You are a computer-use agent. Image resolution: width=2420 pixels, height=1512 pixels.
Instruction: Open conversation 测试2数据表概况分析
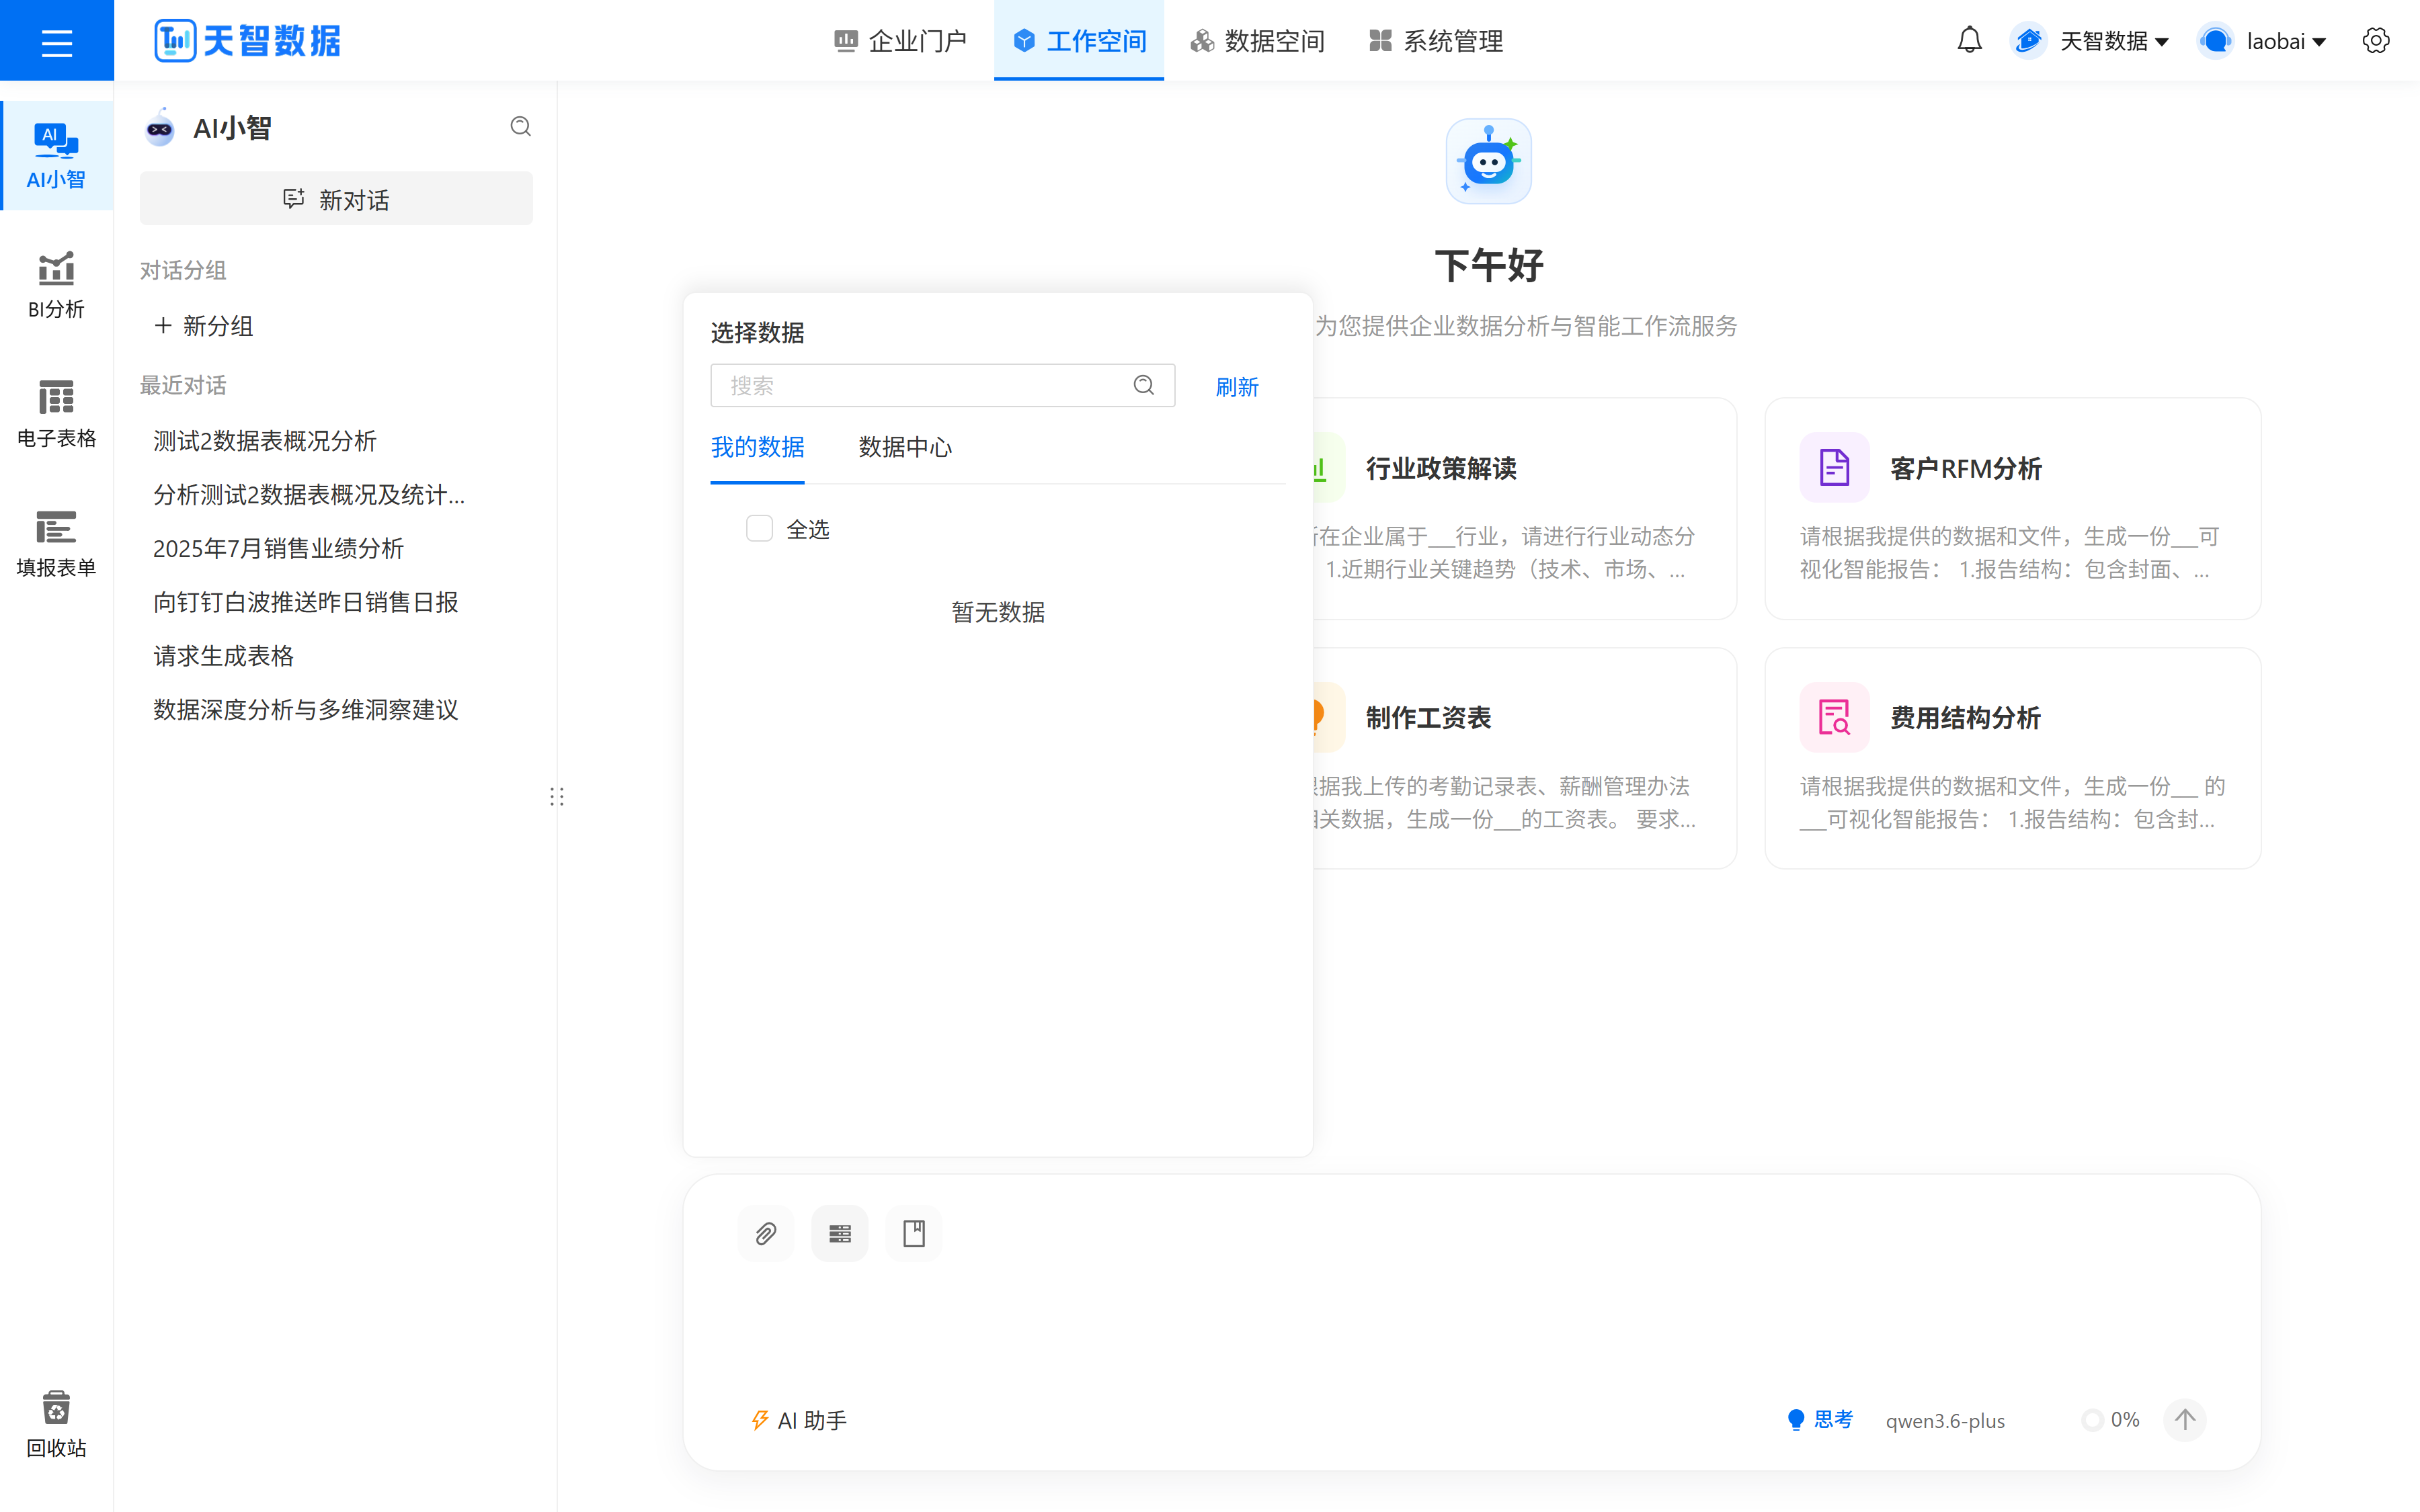pos(265,441)
